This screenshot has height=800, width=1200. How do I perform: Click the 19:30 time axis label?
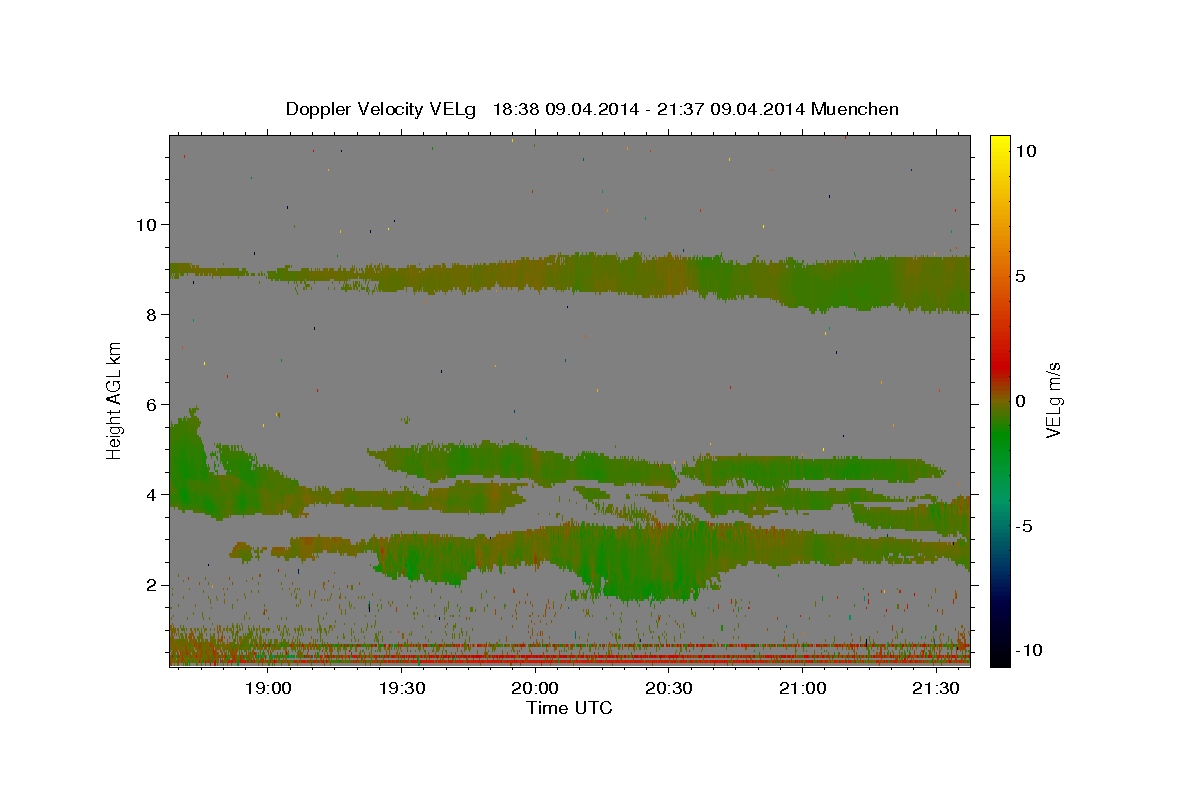coord(402,689)
